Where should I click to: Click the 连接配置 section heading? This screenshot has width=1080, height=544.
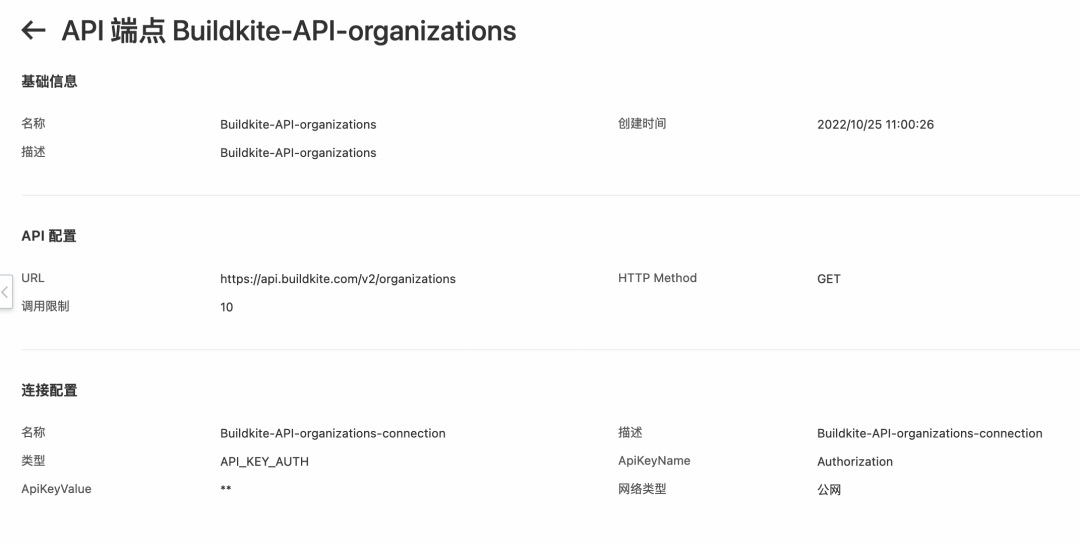click(49, 390)
